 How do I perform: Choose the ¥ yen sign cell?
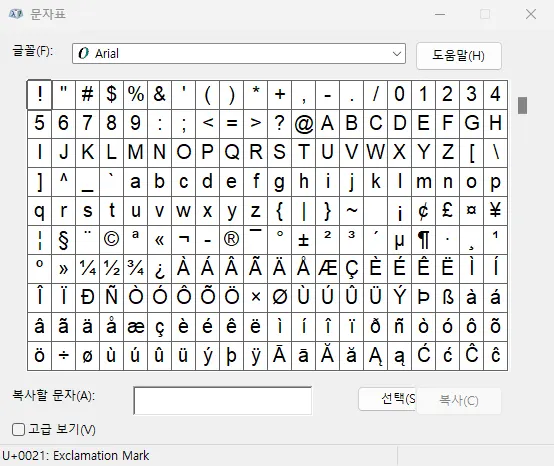tap(495, 211)
